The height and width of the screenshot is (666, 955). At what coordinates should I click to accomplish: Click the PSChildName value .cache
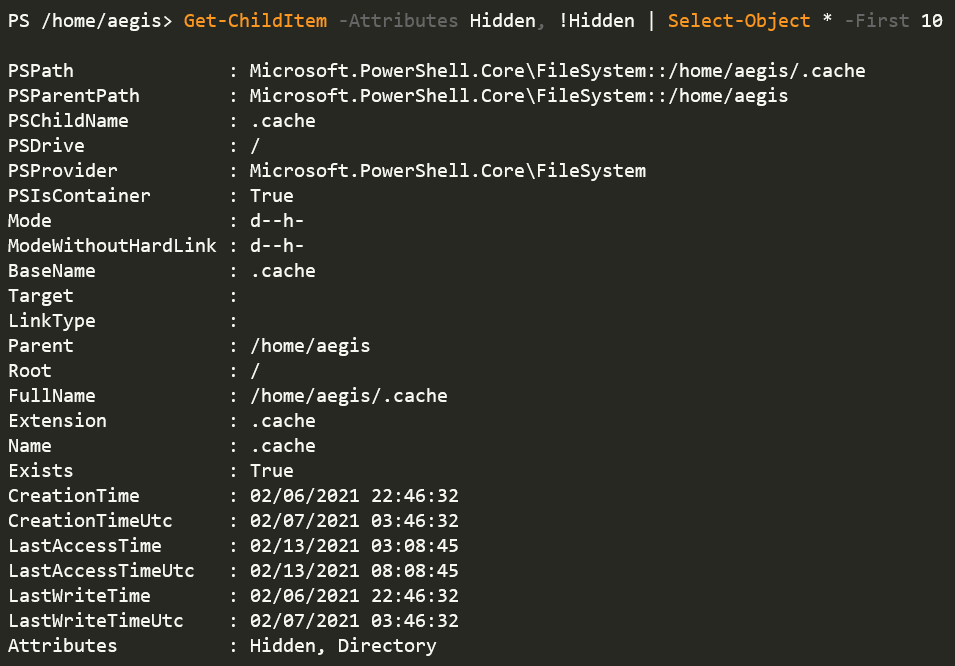tap(283, 121)
